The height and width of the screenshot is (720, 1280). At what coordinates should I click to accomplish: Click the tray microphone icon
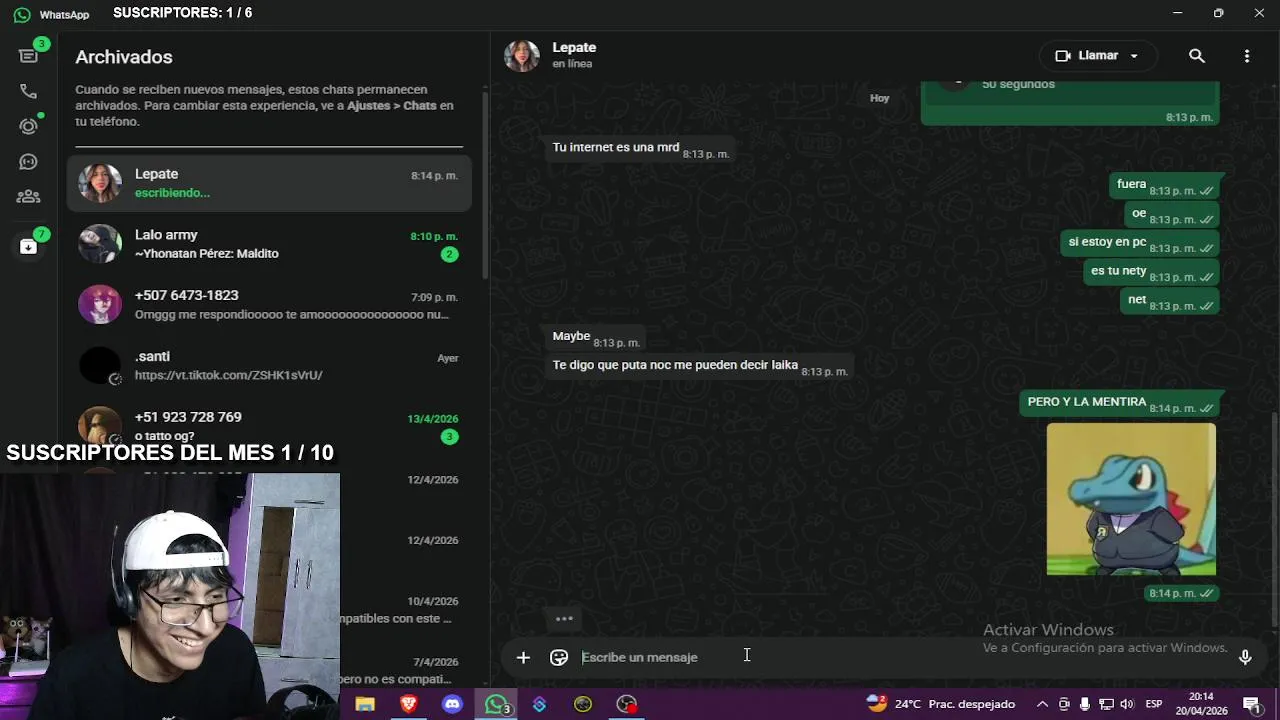click(x=1085, y=704)
